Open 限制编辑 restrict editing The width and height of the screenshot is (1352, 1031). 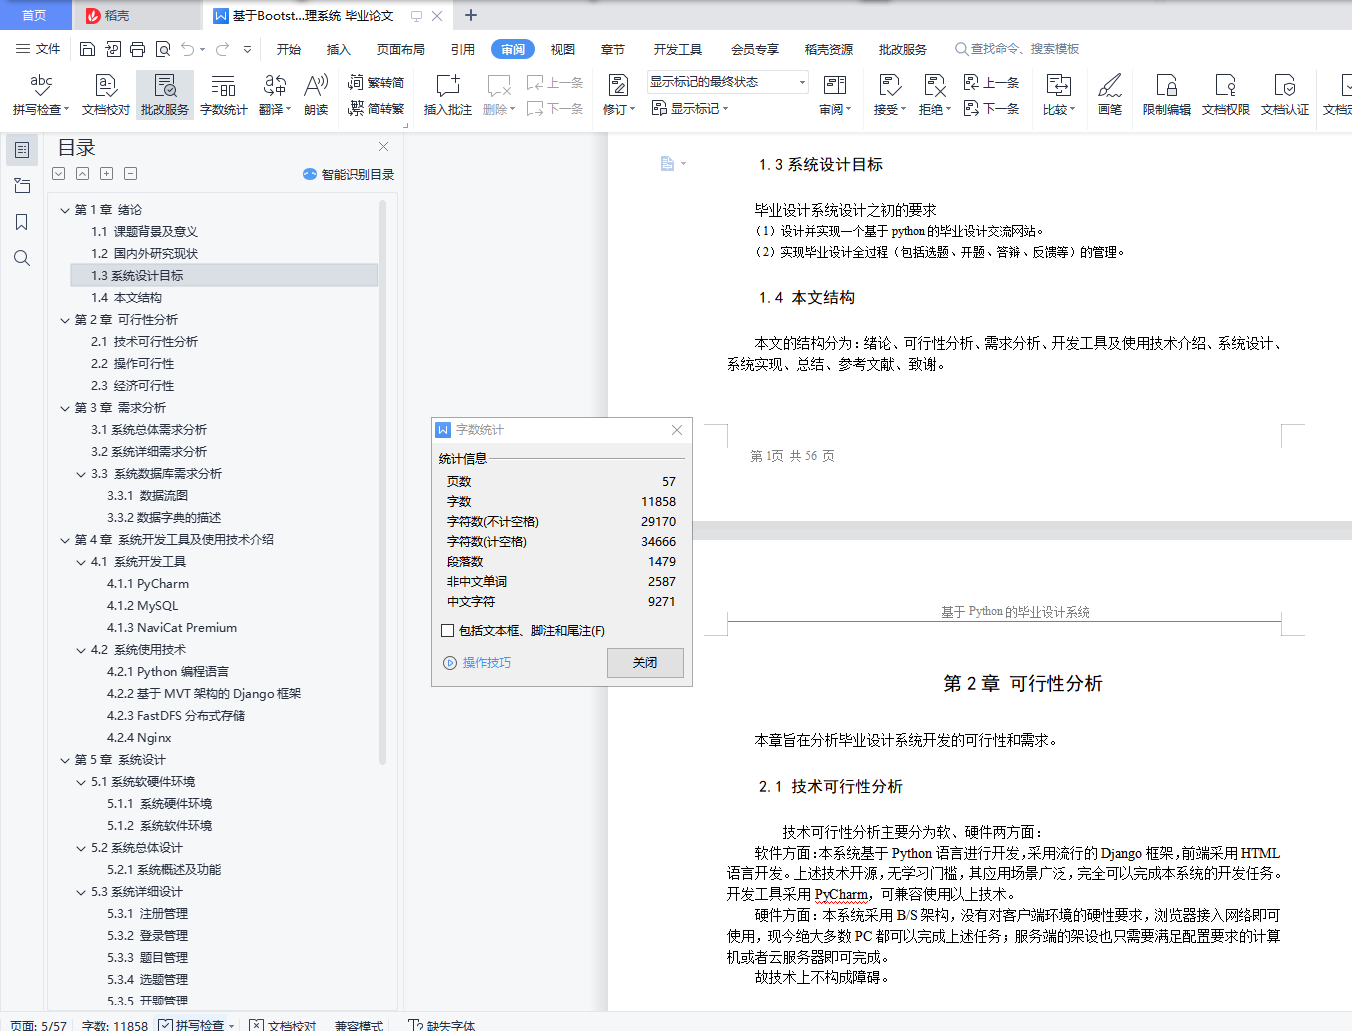click(x=1167, y=96)
